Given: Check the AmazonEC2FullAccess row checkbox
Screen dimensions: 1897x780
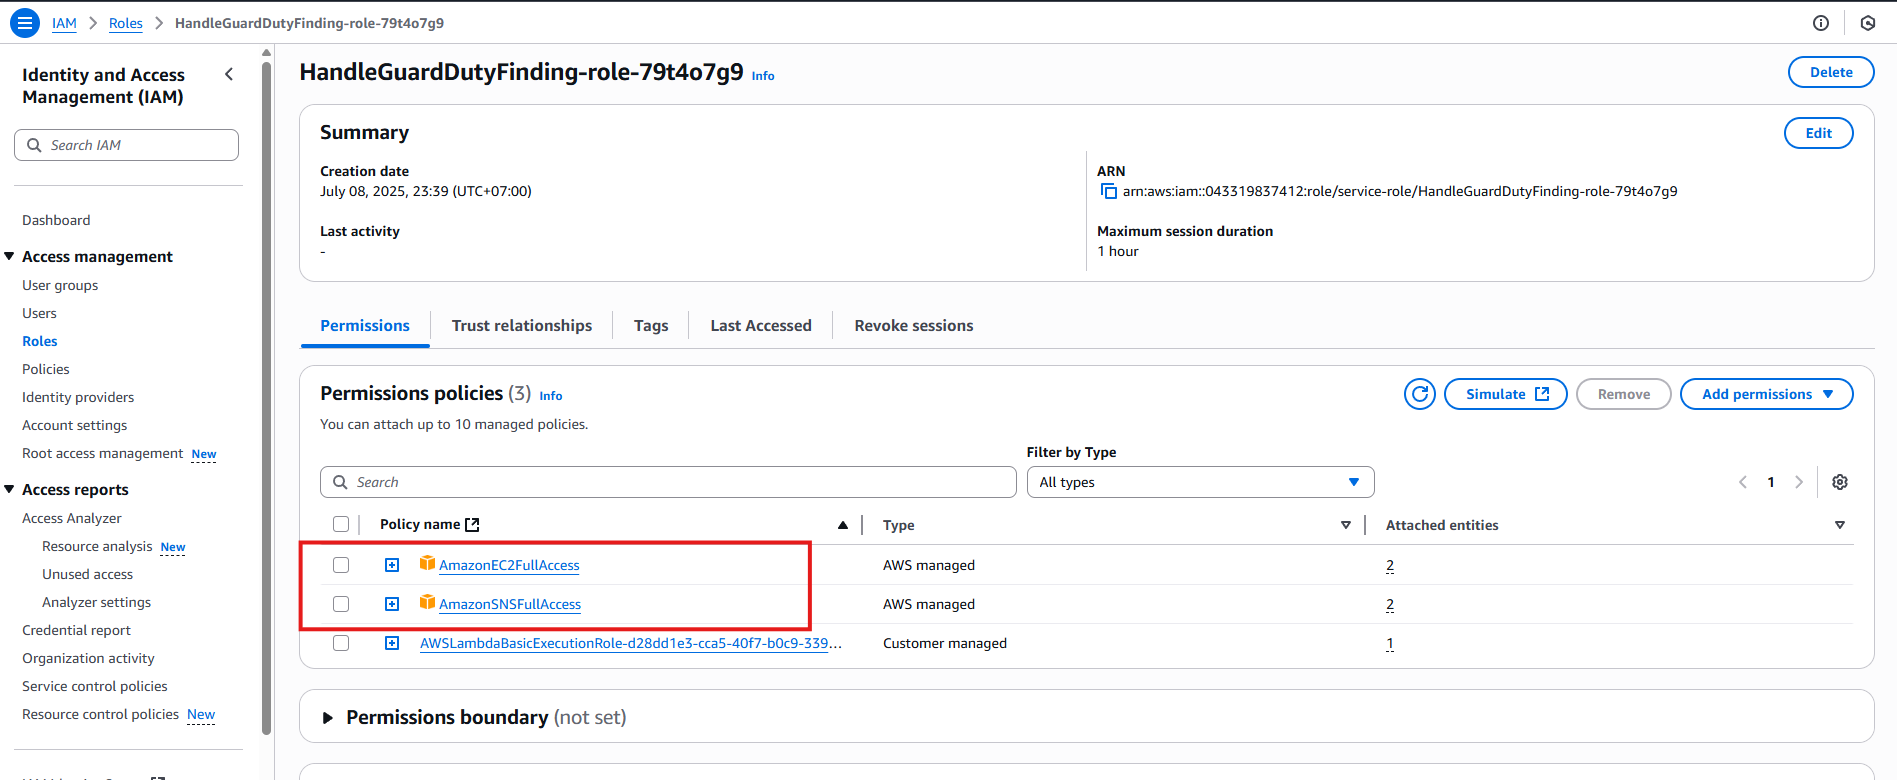Looking at the screenshot, I should (341, 565).
